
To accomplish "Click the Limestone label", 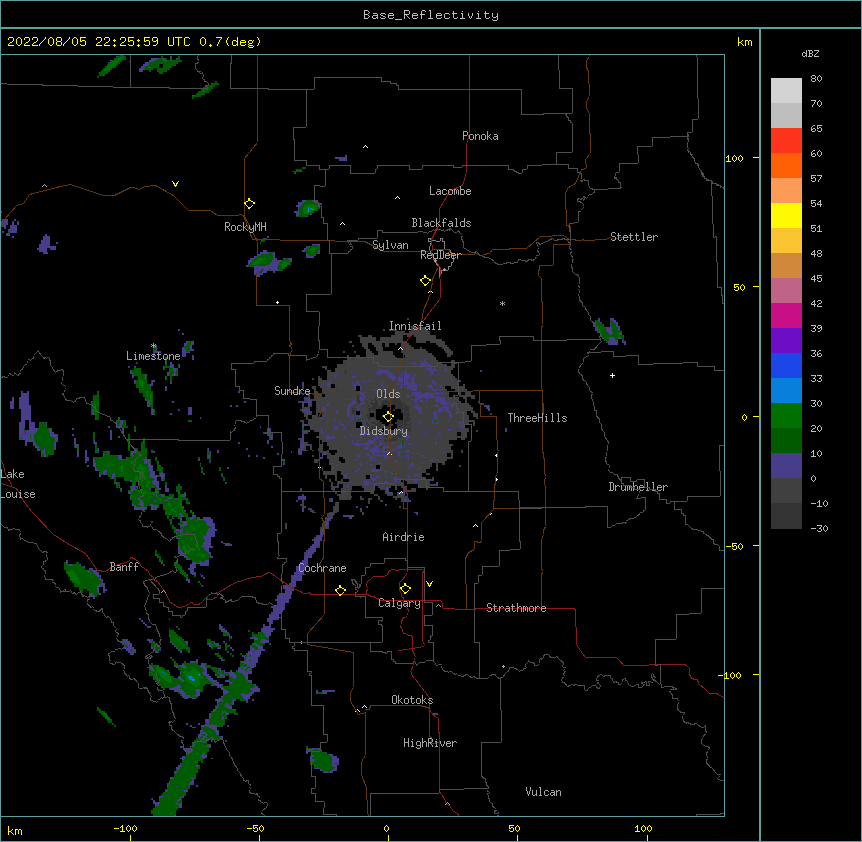I will point(153,356).
